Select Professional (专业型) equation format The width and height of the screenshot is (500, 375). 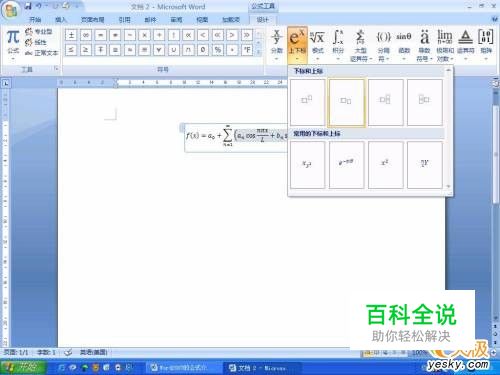point(39,32)
